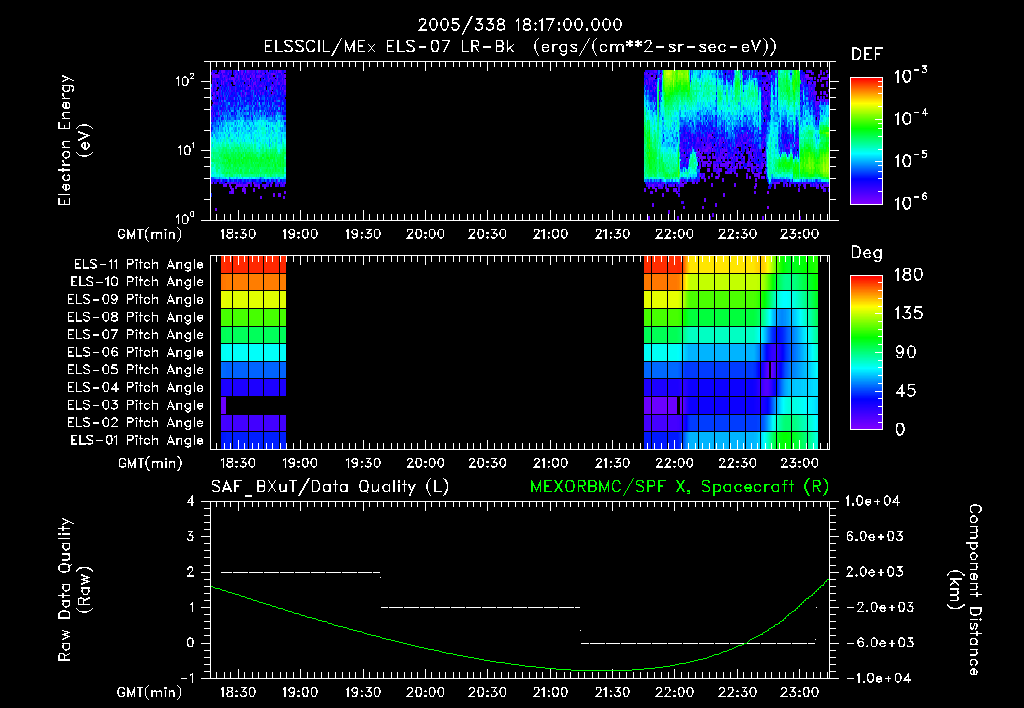Click the data quality segment at level 2

pyautogui.click(x=300, y=572)
